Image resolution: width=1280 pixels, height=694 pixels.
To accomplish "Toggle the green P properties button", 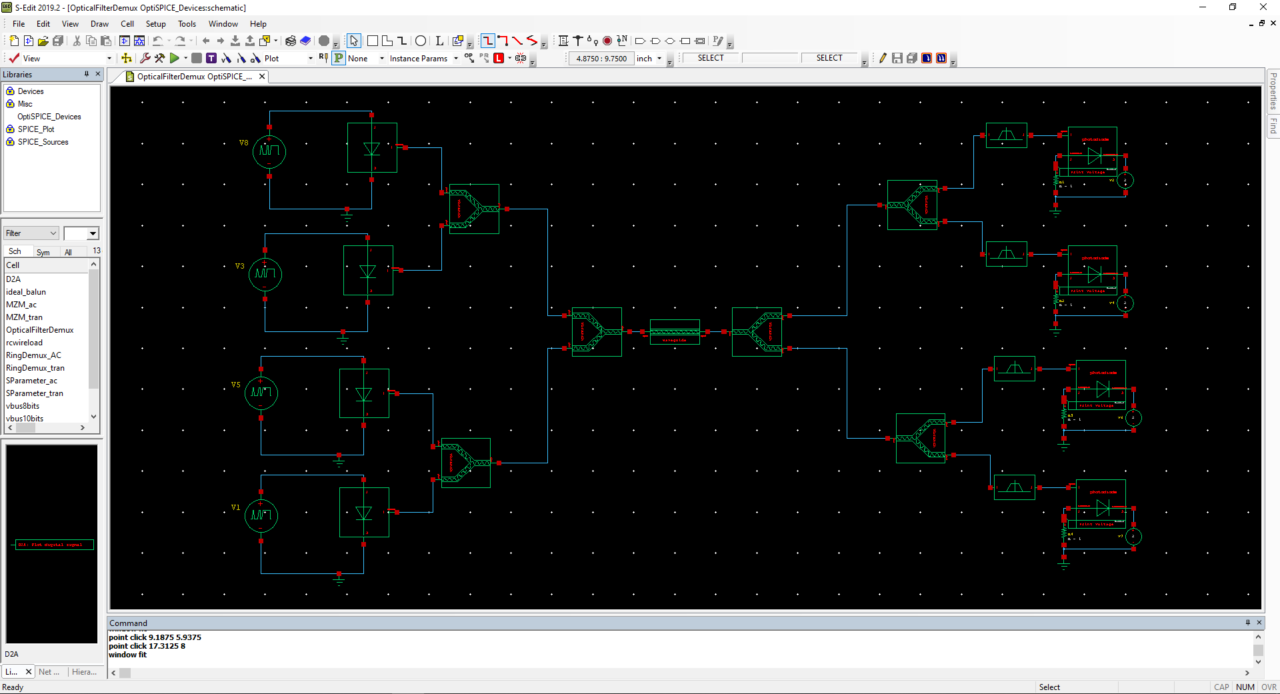I will [338, 59].
